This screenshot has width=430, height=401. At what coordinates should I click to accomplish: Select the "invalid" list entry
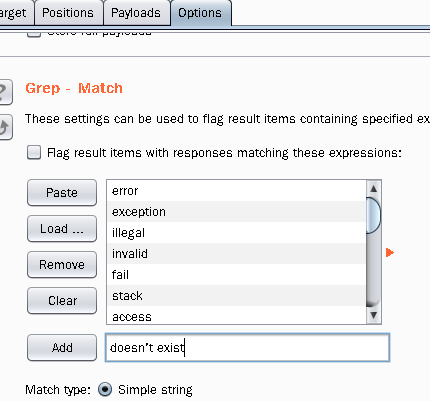click(237, 254)
